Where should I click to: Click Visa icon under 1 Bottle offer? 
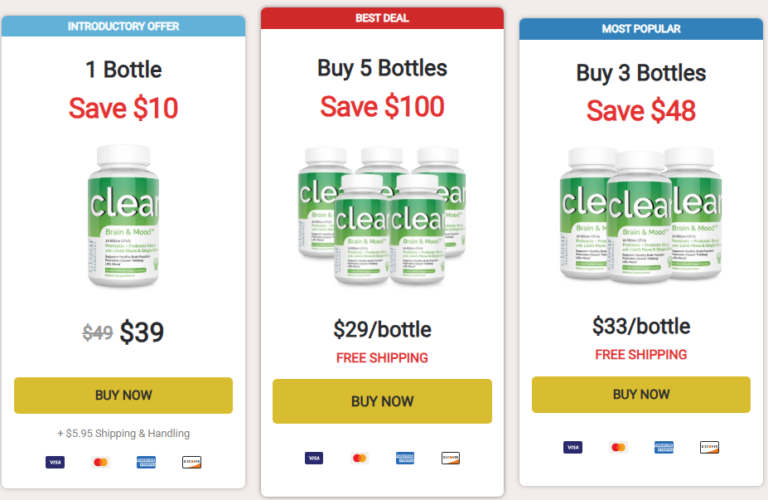click(x=54, y=462)
